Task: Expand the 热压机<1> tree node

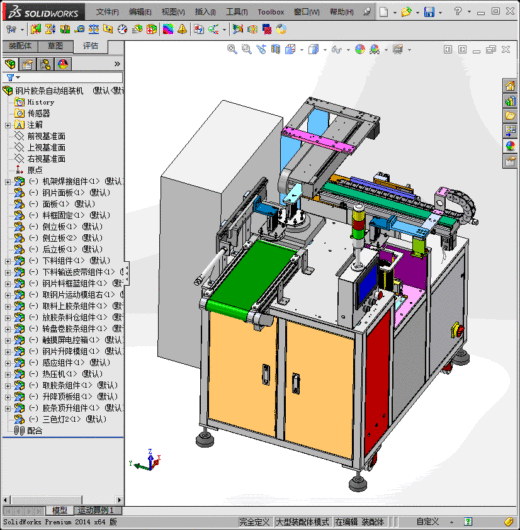Action: pos(8,374)
